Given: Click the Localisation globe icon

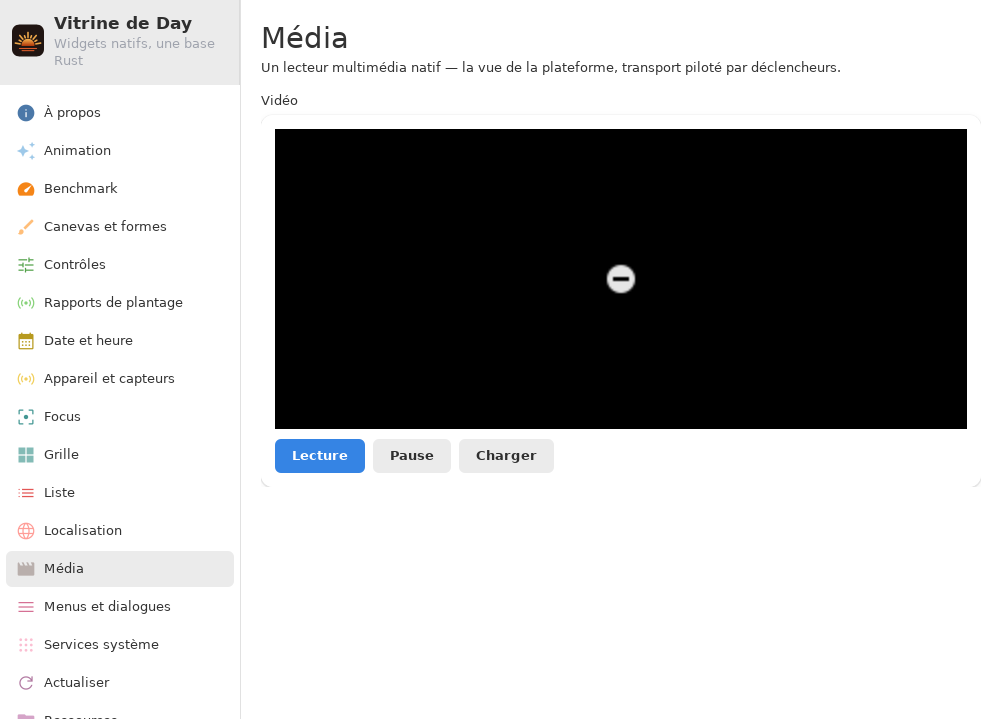Looking at the screenshot, I should click(26, 531).
